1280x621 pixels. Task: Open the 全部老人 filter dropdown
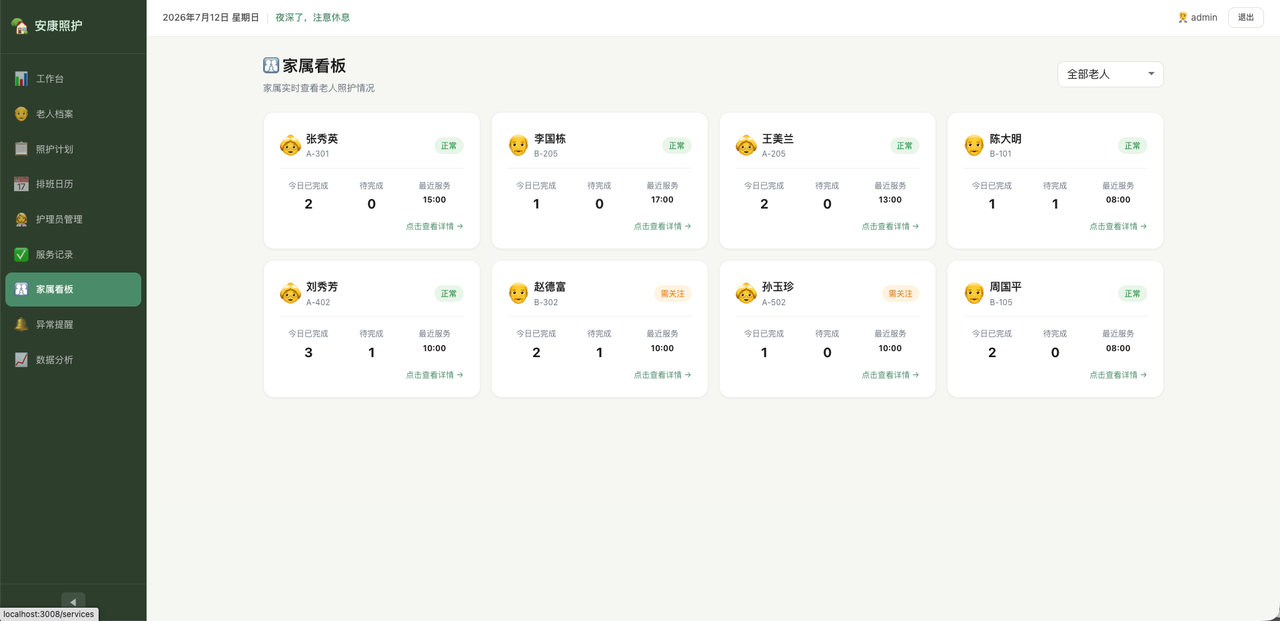pos(1110,74)
